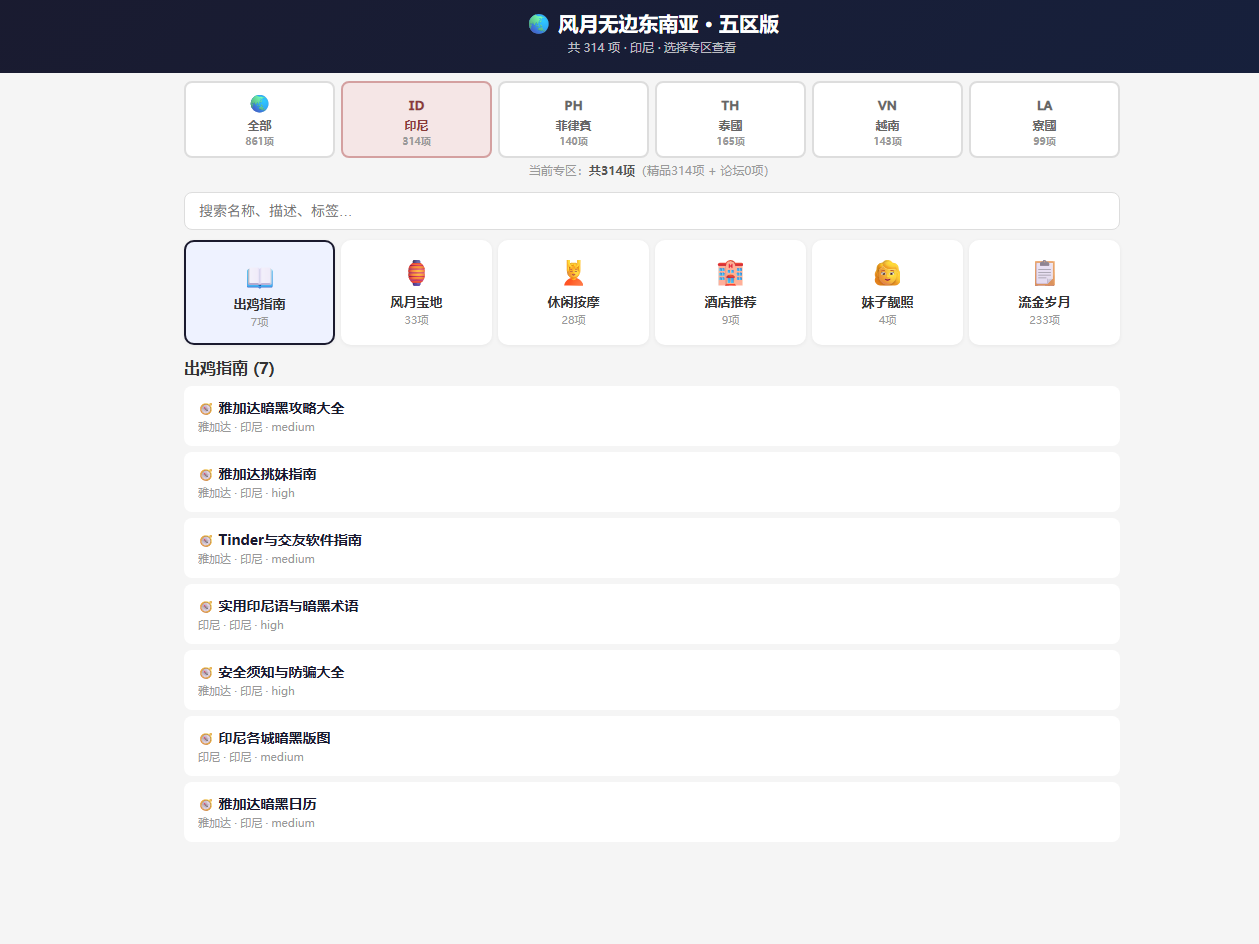Open the 出鸡指南 category card
Screen dimensions: 1259x944
259,292
